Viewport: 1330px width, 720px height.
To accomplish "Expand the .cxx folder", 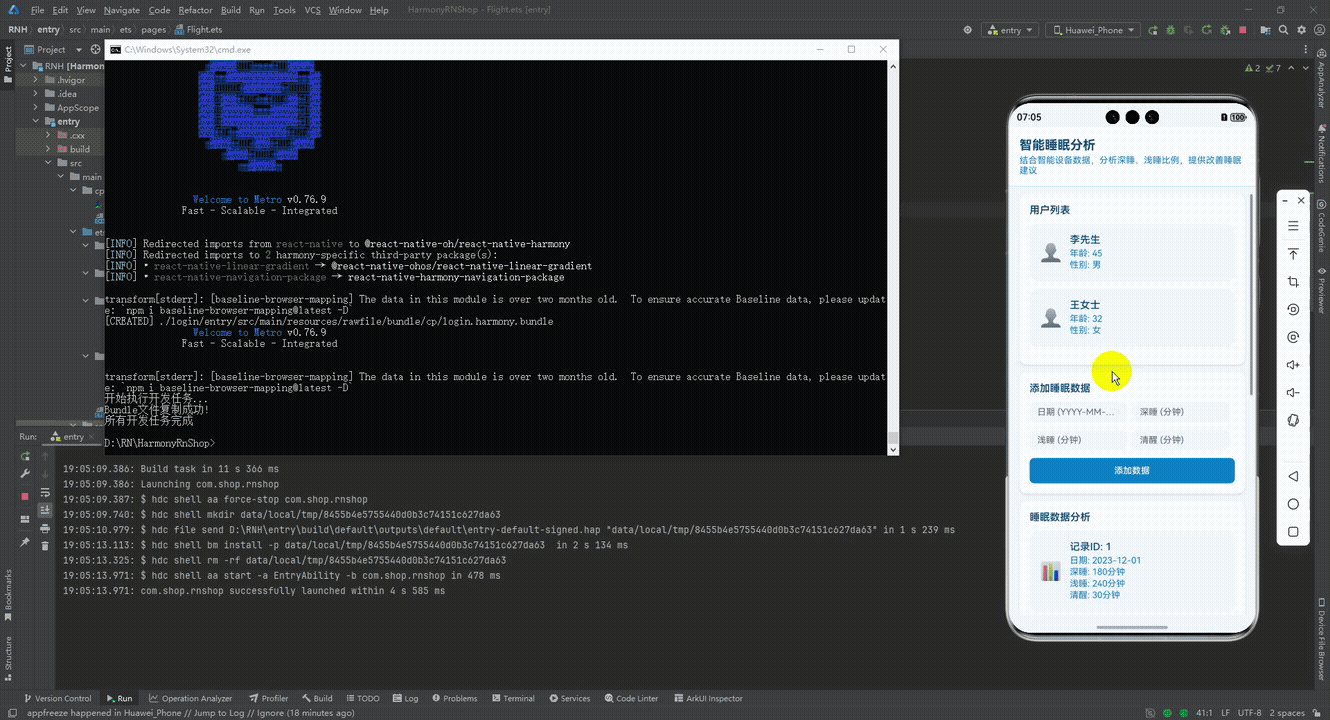I will click(48, 135).
